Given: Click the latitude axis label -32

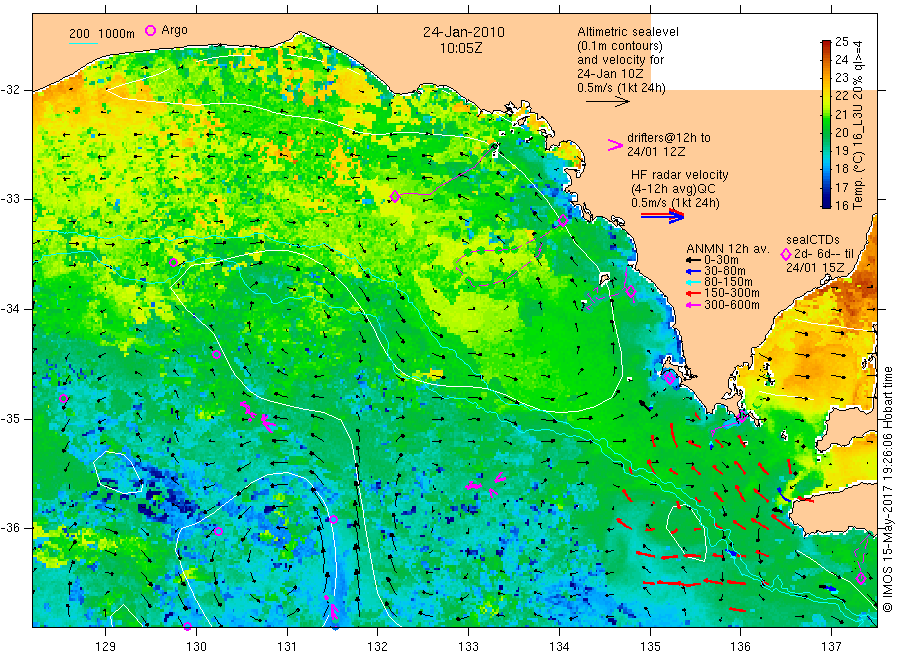Looking at the screenshot, I should pyautogui.click(x=10, y=90).
